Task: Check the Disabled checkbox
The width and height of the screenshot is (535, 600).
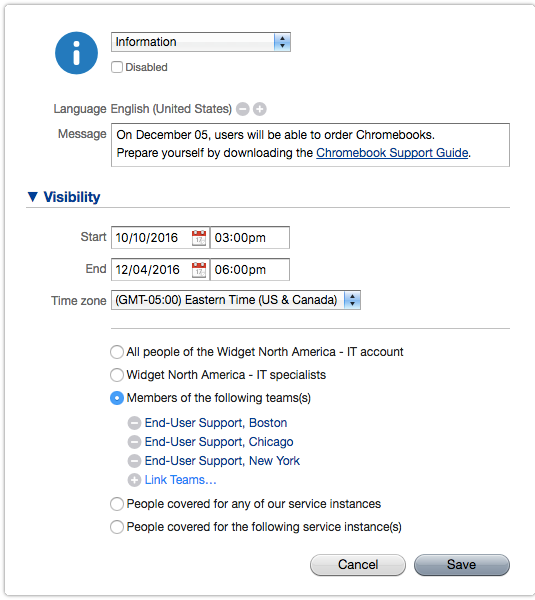Action: click(x=117, y=67)
